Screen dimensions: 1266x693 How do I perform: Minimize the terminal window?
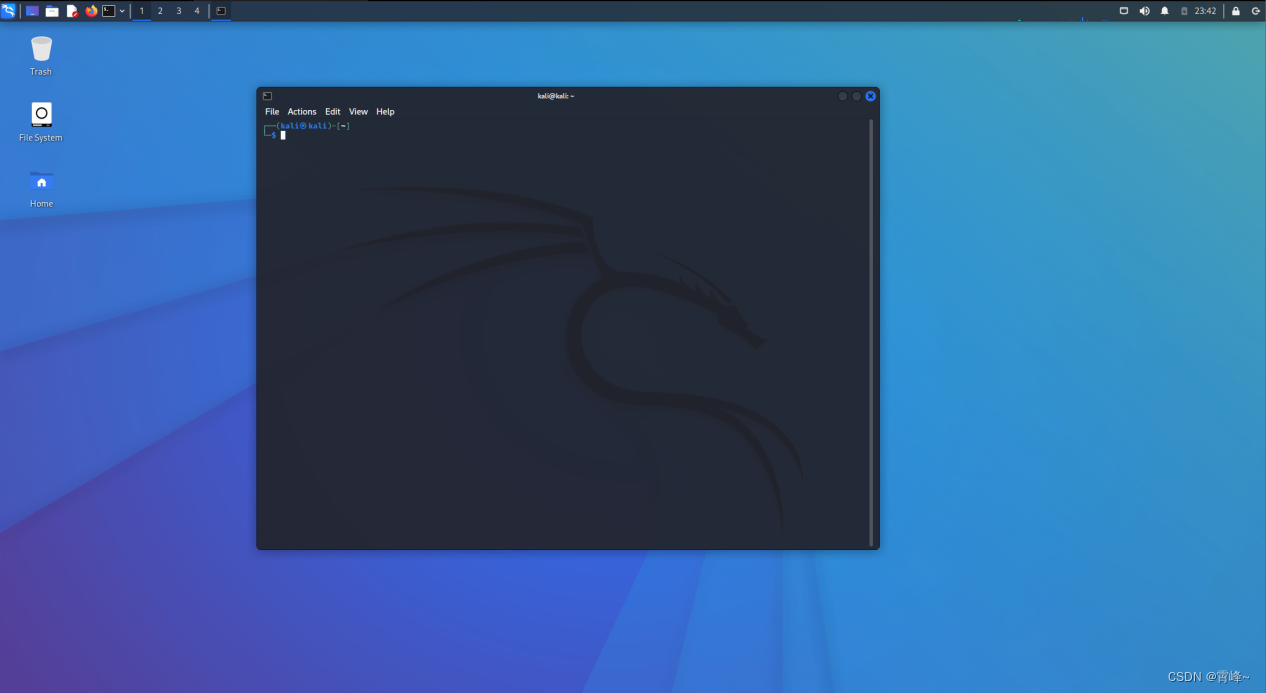click(843, 96)
